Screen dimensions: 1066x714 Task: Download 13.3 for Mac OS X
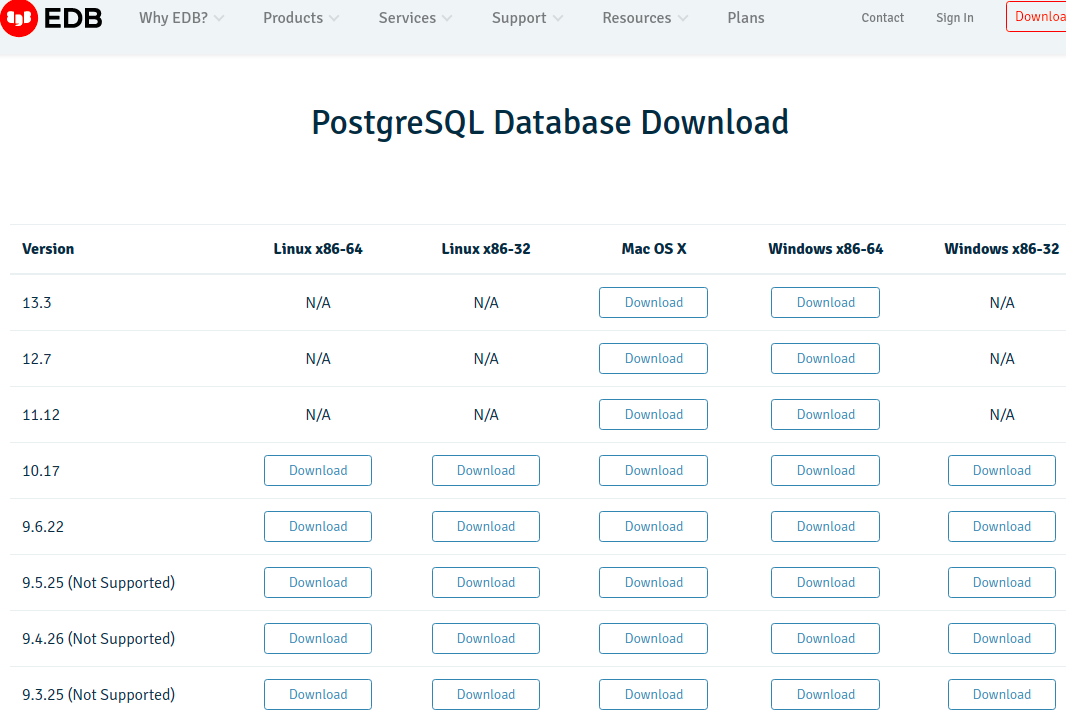point(653,303)
